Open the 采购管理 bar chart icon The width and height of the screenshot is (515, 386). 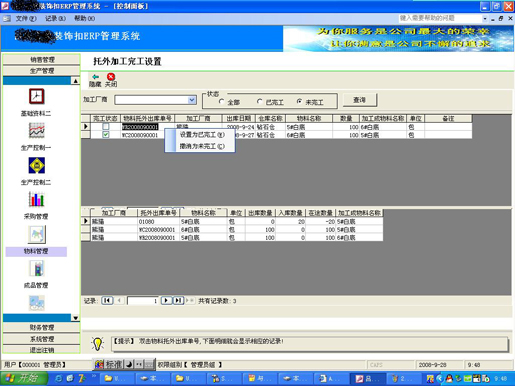(x=36, y=199)
